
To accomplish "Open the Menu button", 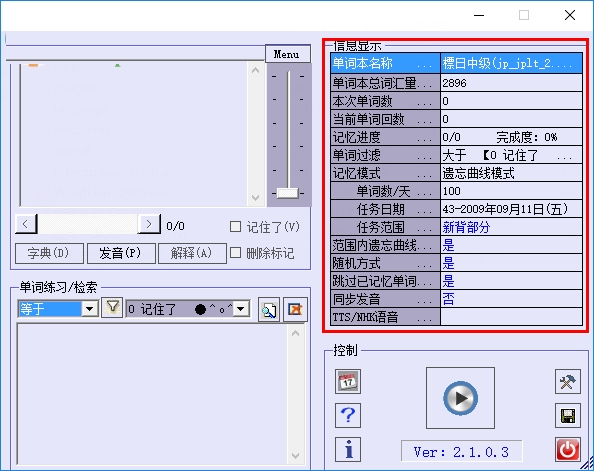I will click(x=287, y=54).
